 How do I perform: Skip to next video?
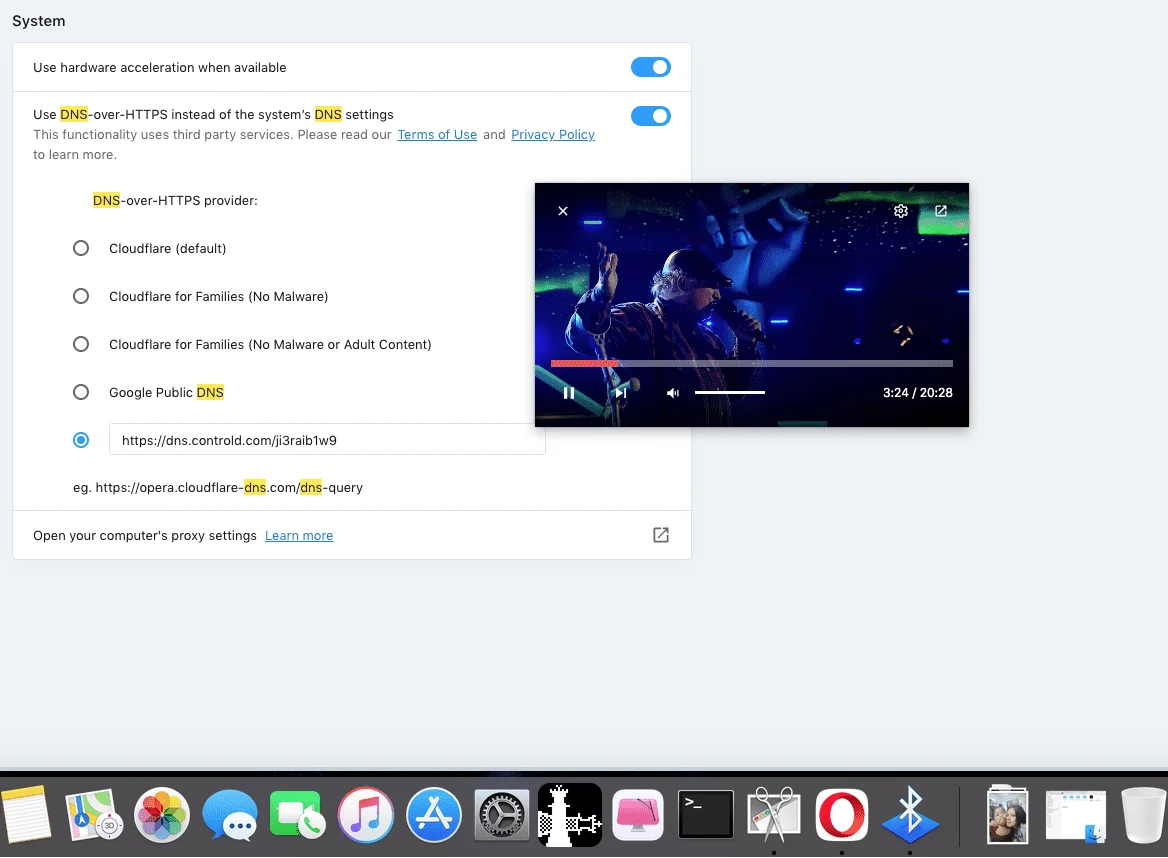point(620,393)
